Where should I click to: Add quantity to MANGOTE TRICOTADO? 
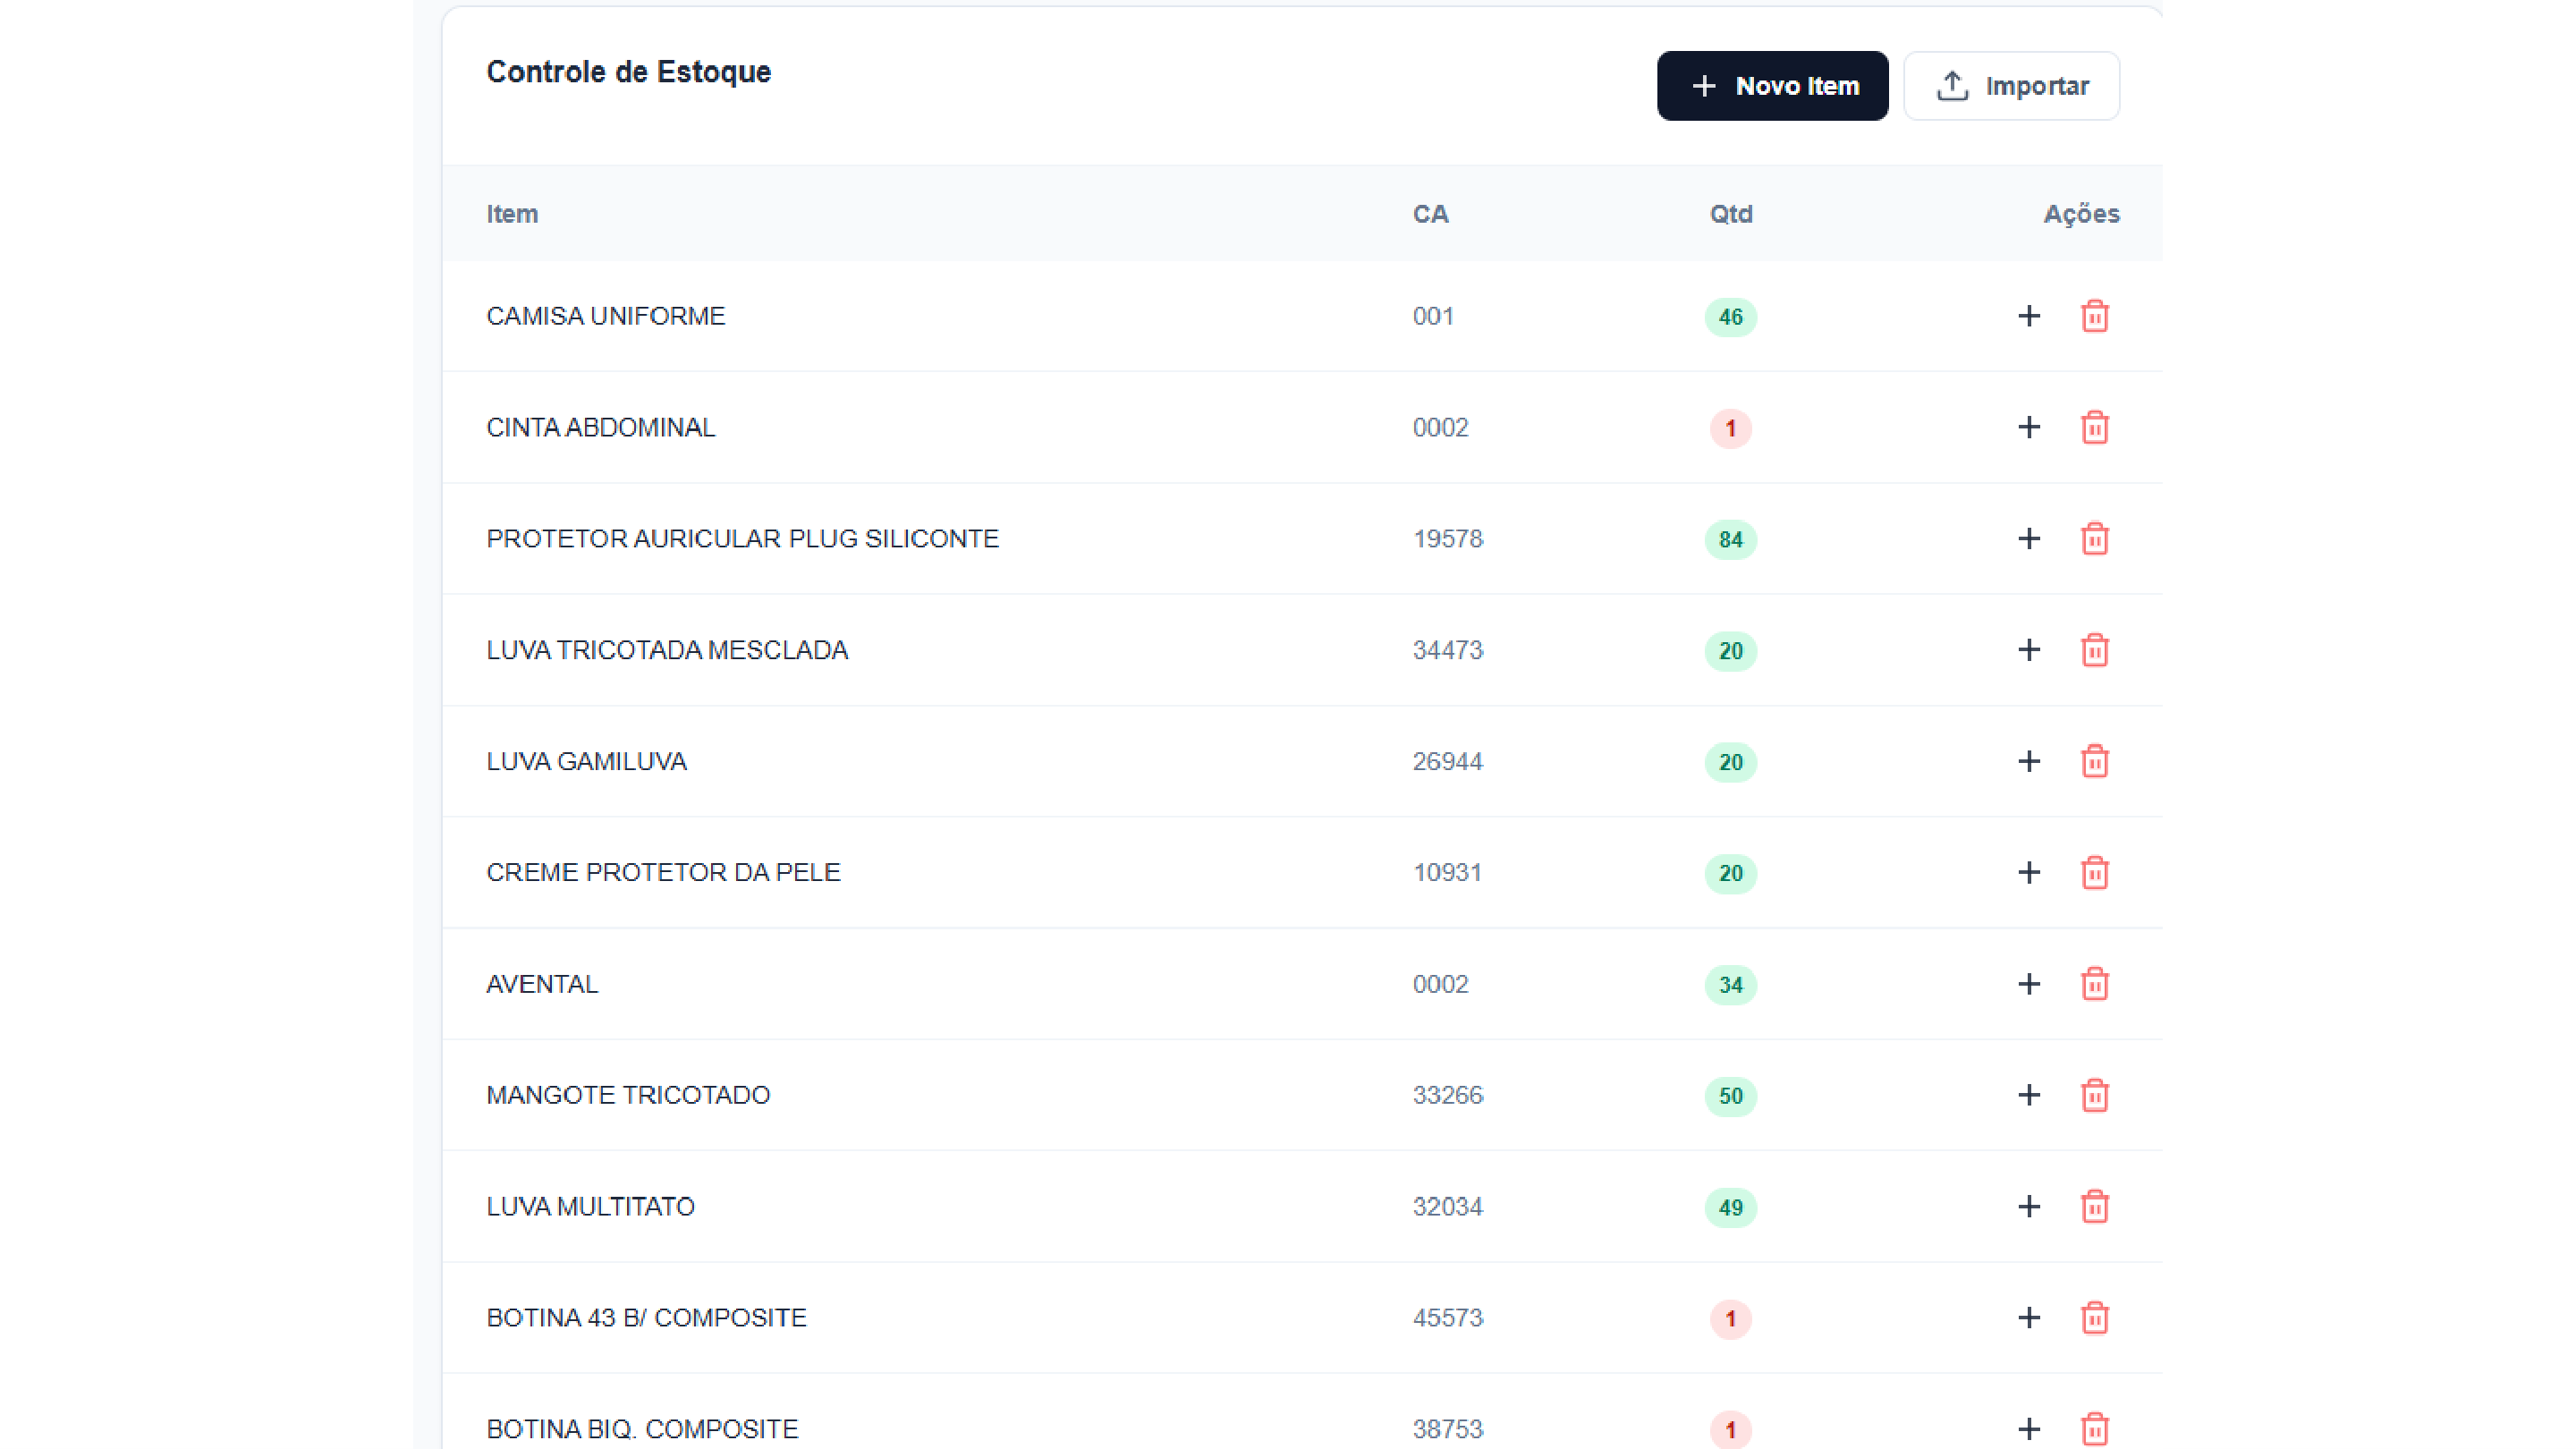click(x=2028, y=1095)
